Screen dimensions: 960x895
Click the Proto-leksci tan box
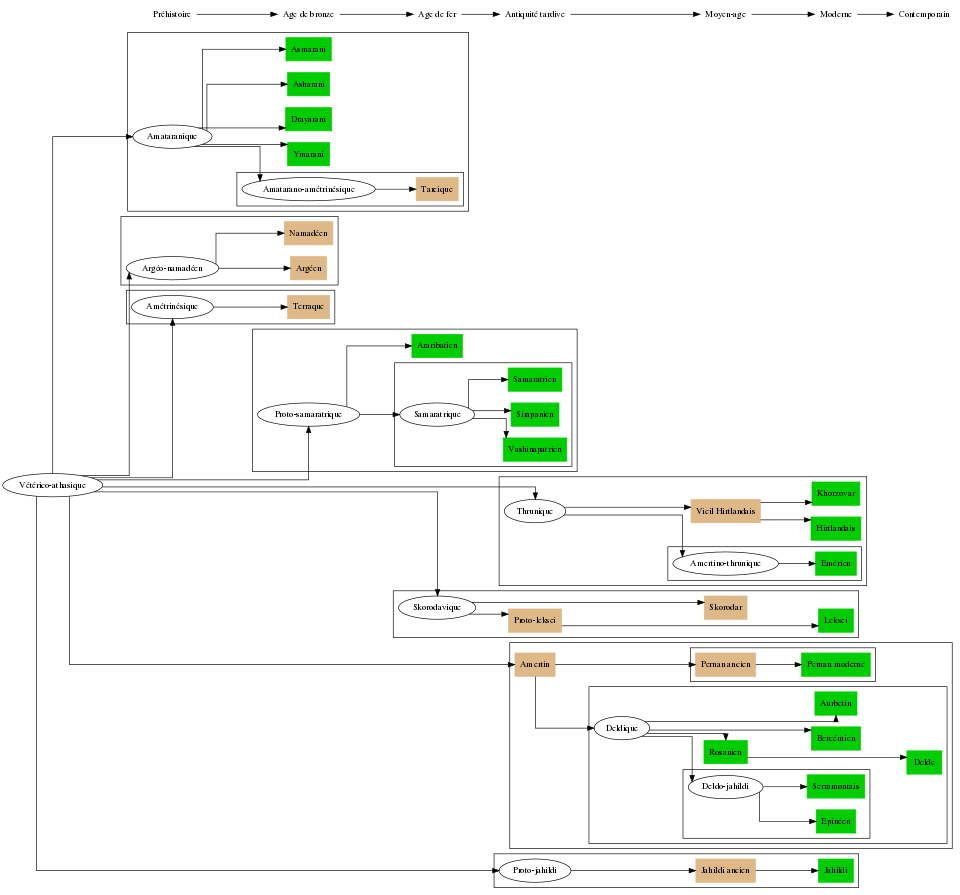point(535,621)
